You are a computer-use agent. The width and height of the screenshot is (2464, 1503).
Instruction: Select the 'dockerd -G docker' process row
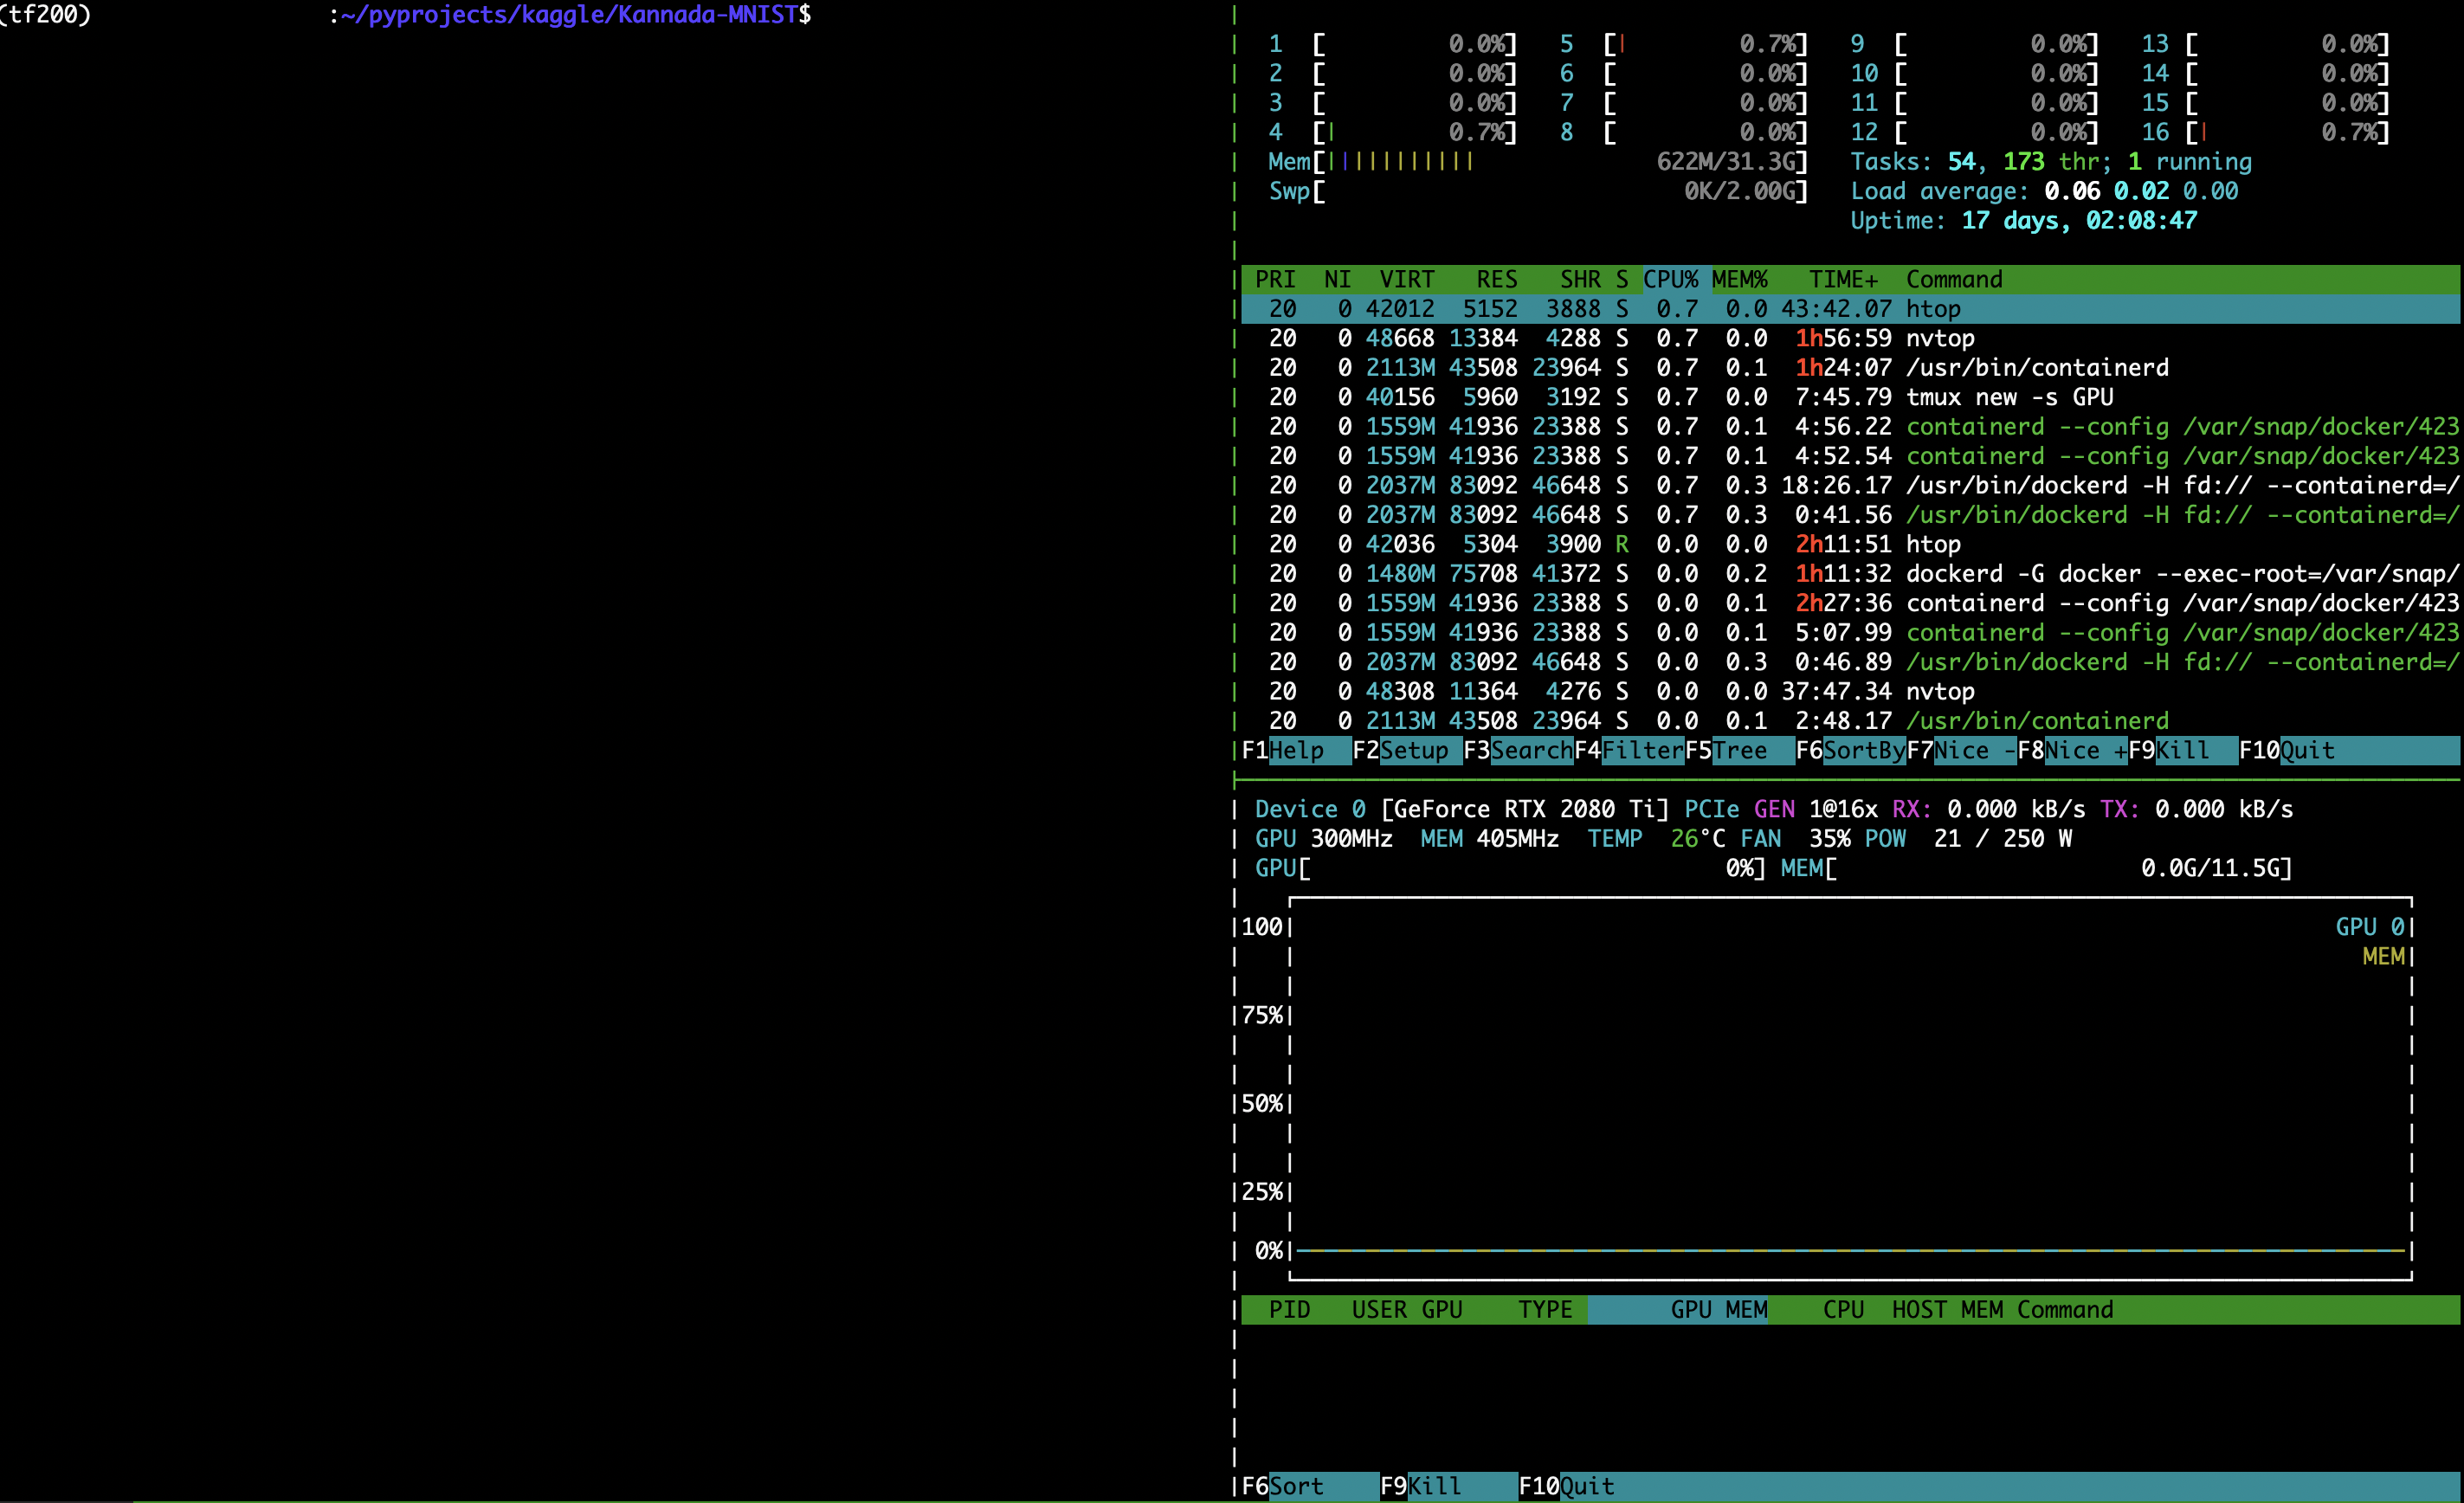click(1850, 574)
